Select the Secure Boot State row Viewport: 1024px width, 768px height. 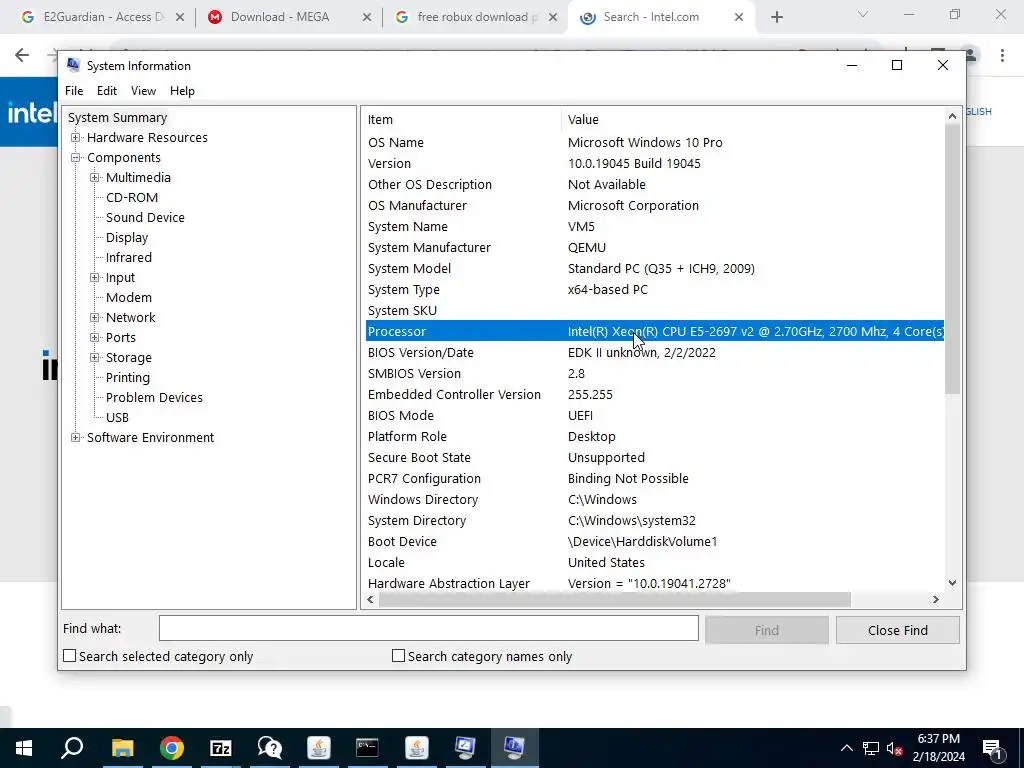click(x=654, y=457)
